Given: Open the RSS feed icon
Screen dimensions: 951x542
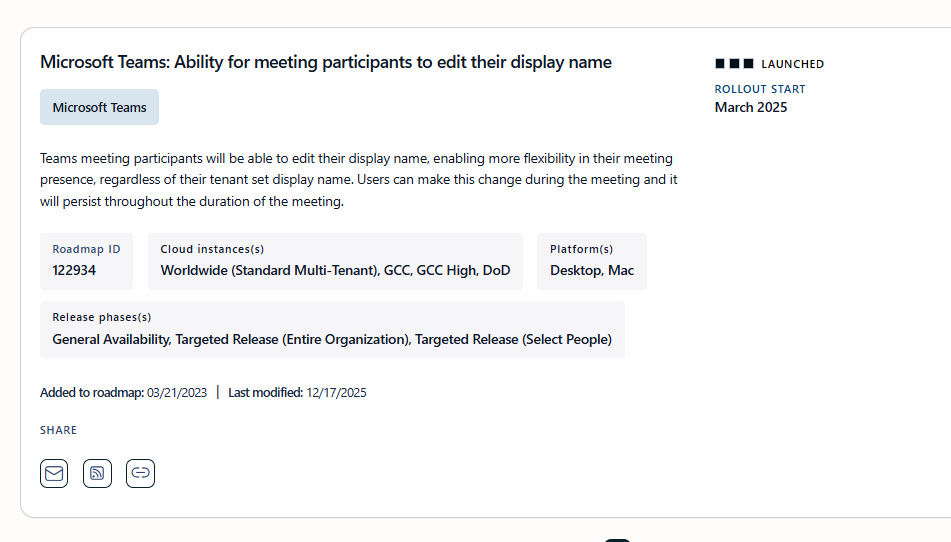Looking at the screenshot, I should 98,473.
